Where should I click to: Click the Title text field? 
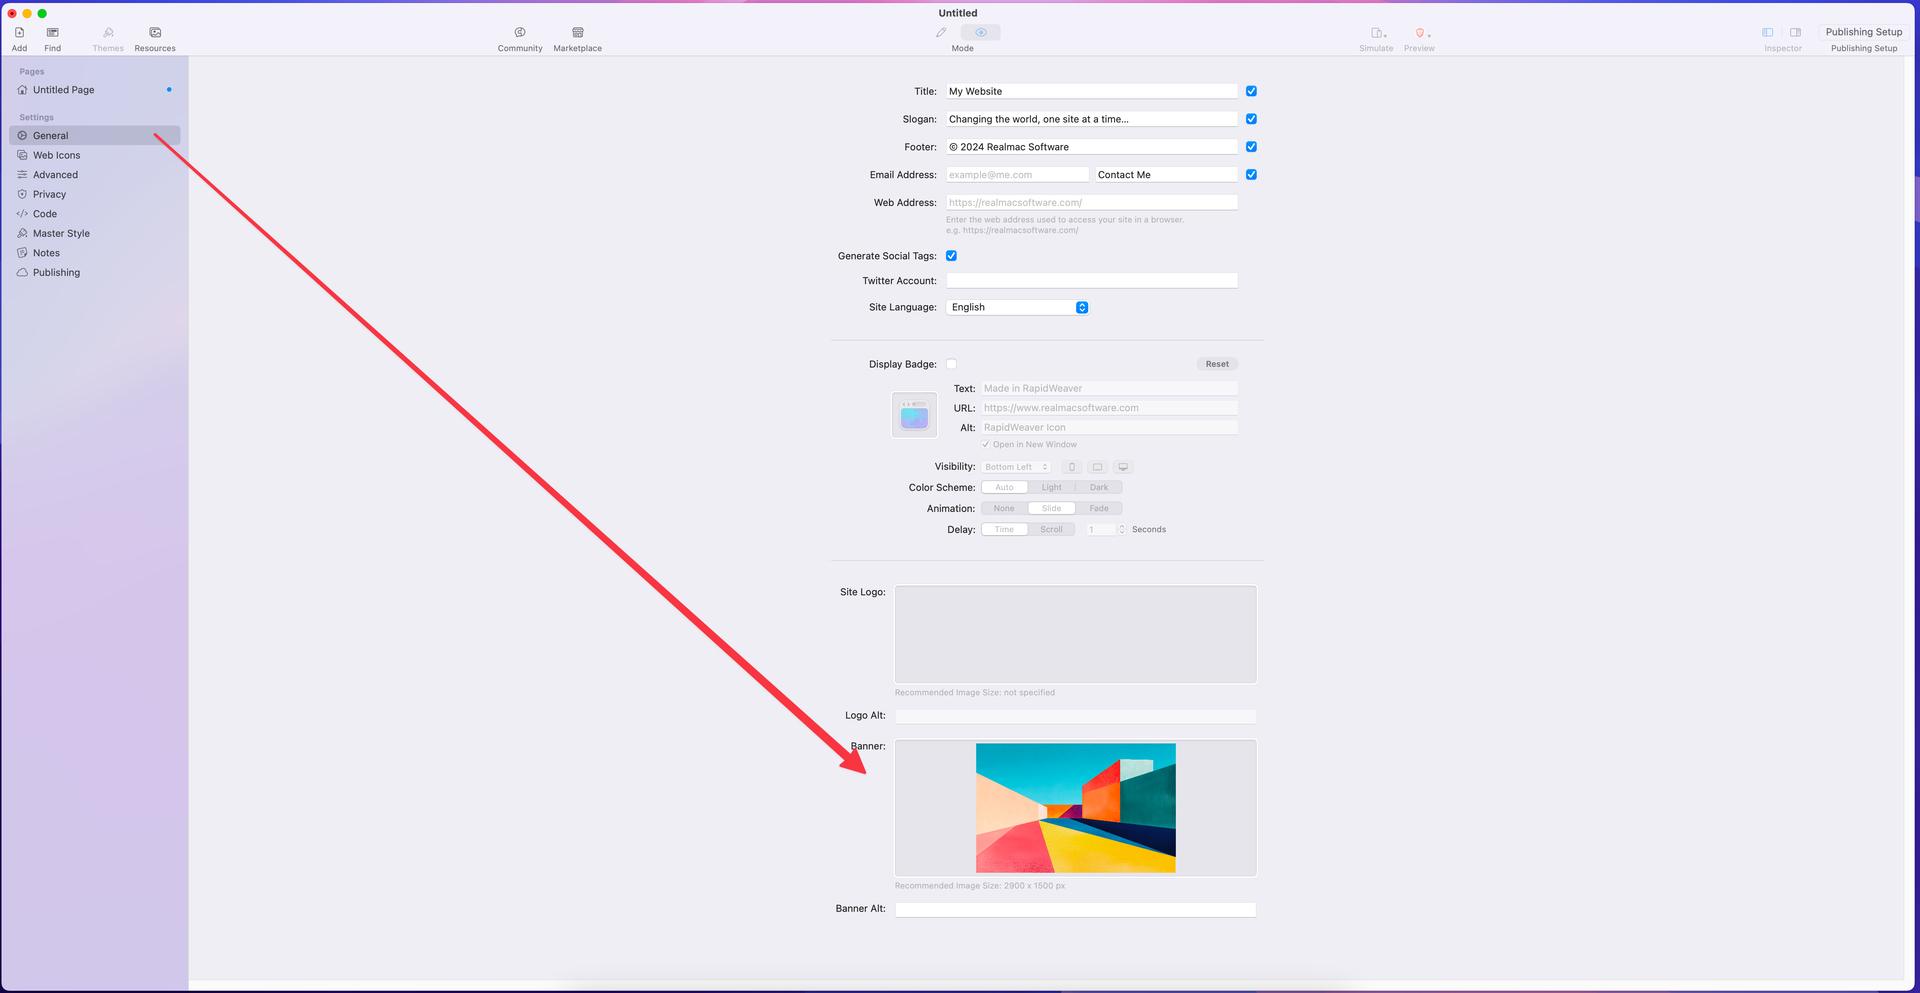(1092, 91)
